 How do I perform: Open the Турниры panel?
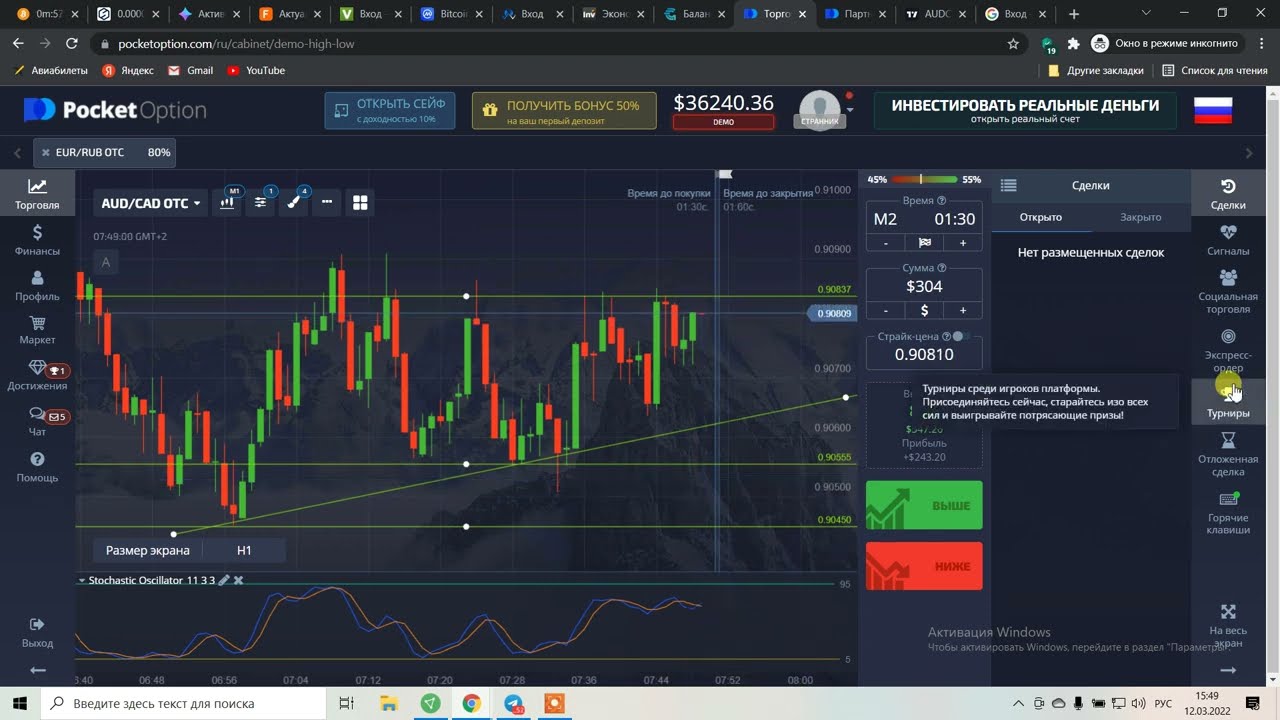pyautogui.click(x=1228, y=402)
